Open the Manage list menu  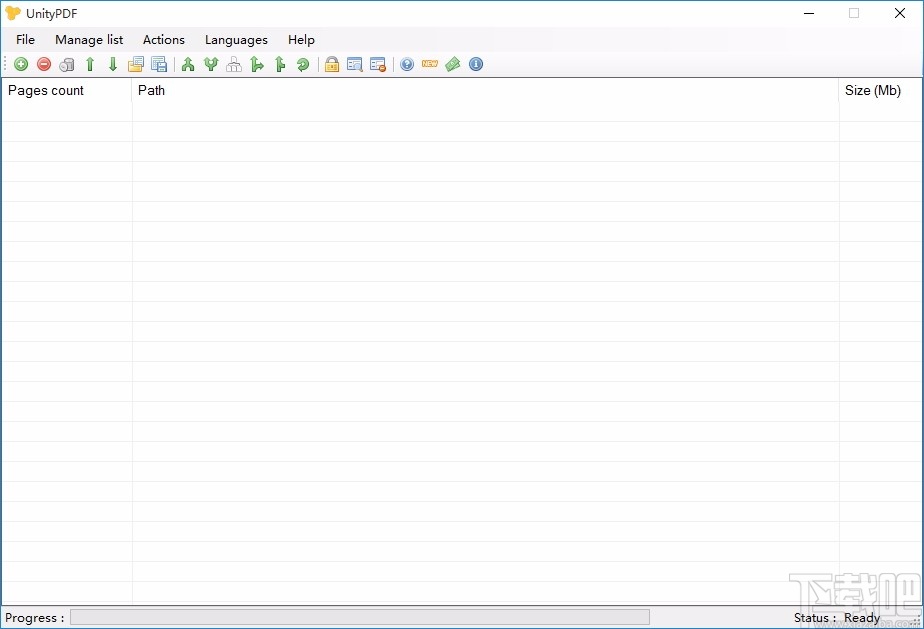click(x=89, y=40)
